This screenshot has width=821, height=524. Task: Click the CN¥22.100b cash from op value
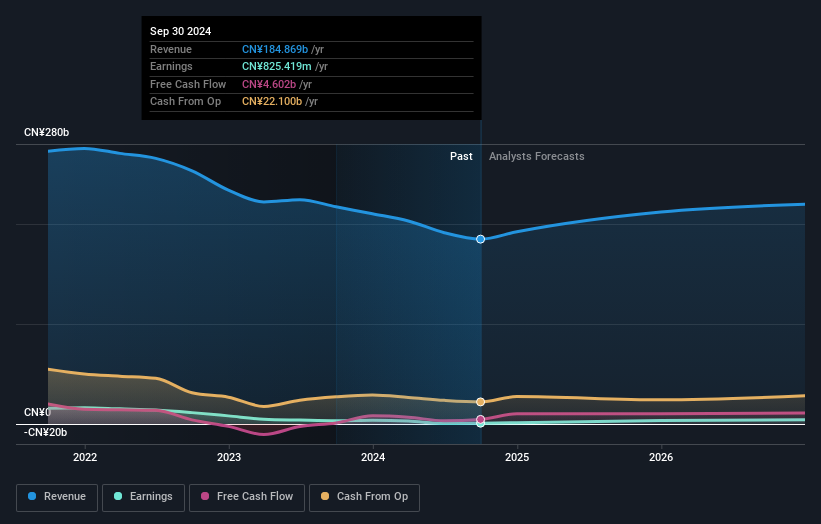tap(272, 102)
